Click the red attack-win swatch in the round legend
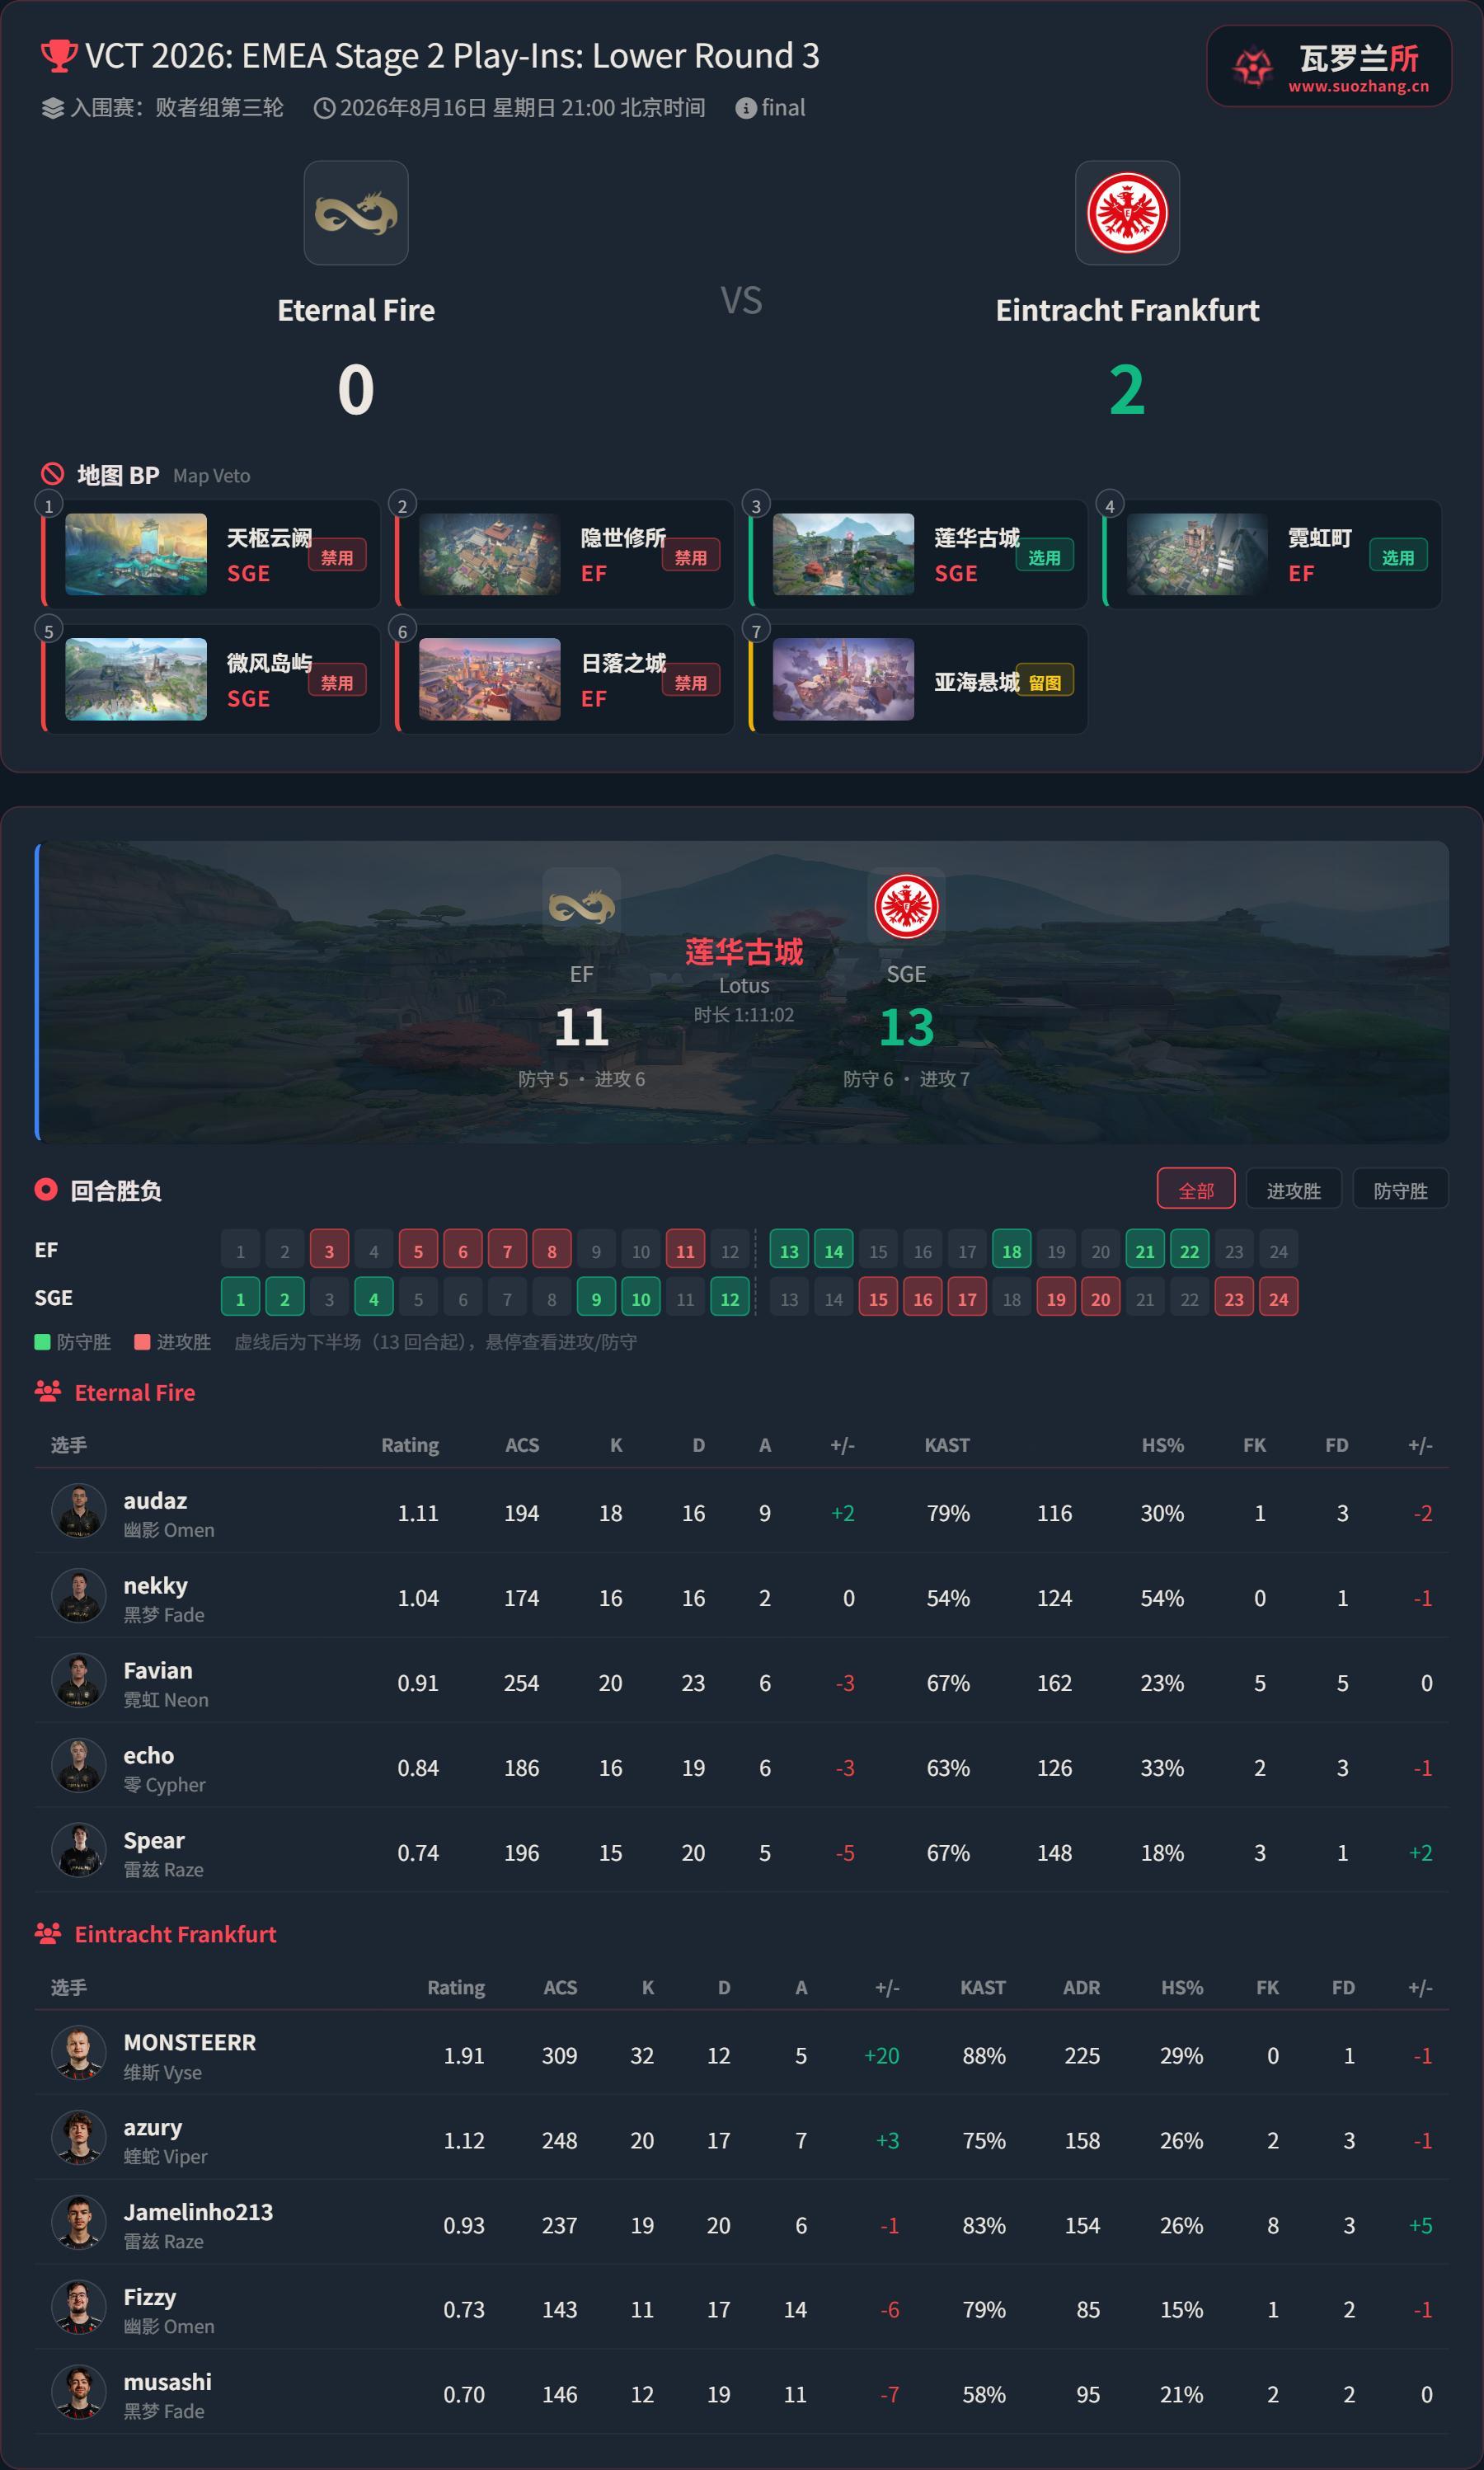 (x=142, y=1342)
